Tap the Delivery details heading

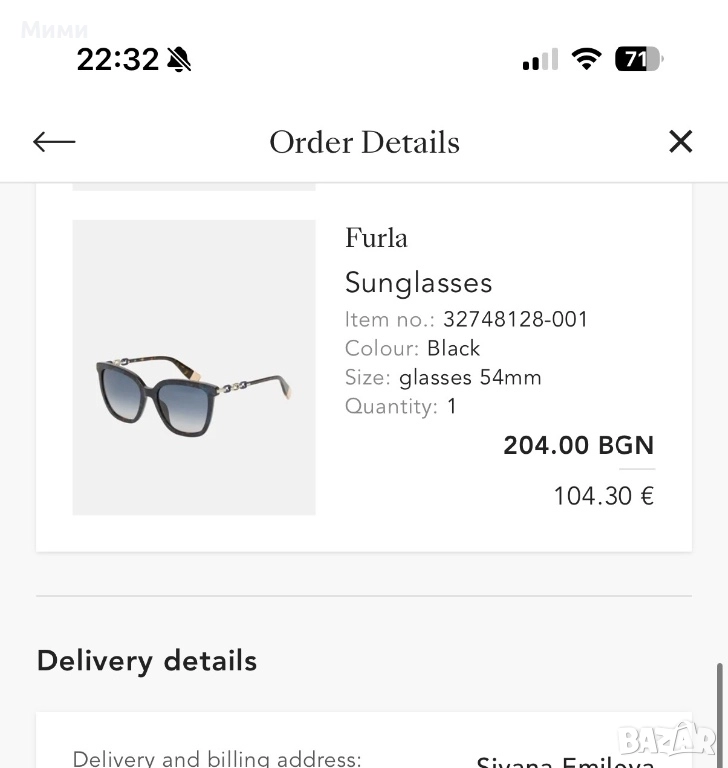(147, 661)
